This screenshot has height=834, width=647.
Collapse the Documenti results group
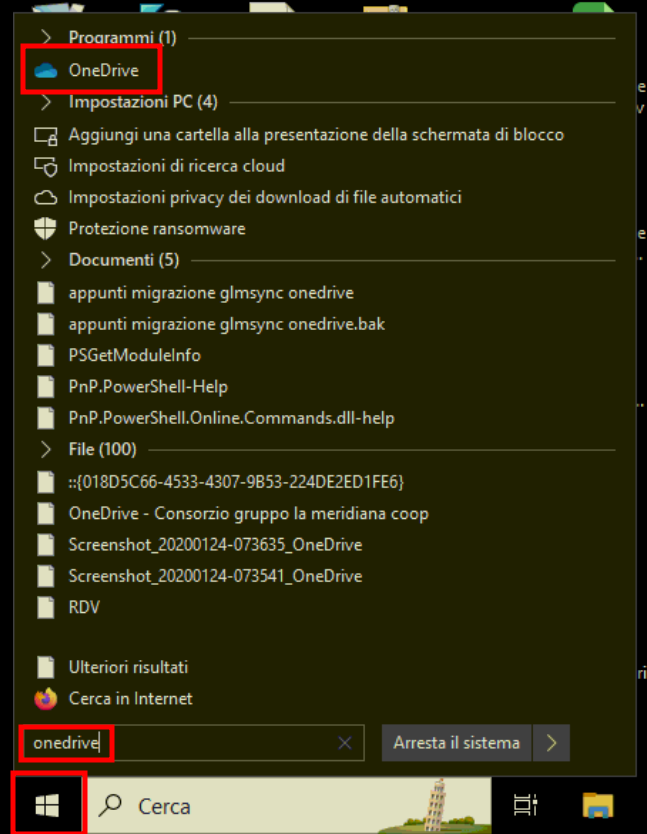pyautogui.click(x=45, y=261)
